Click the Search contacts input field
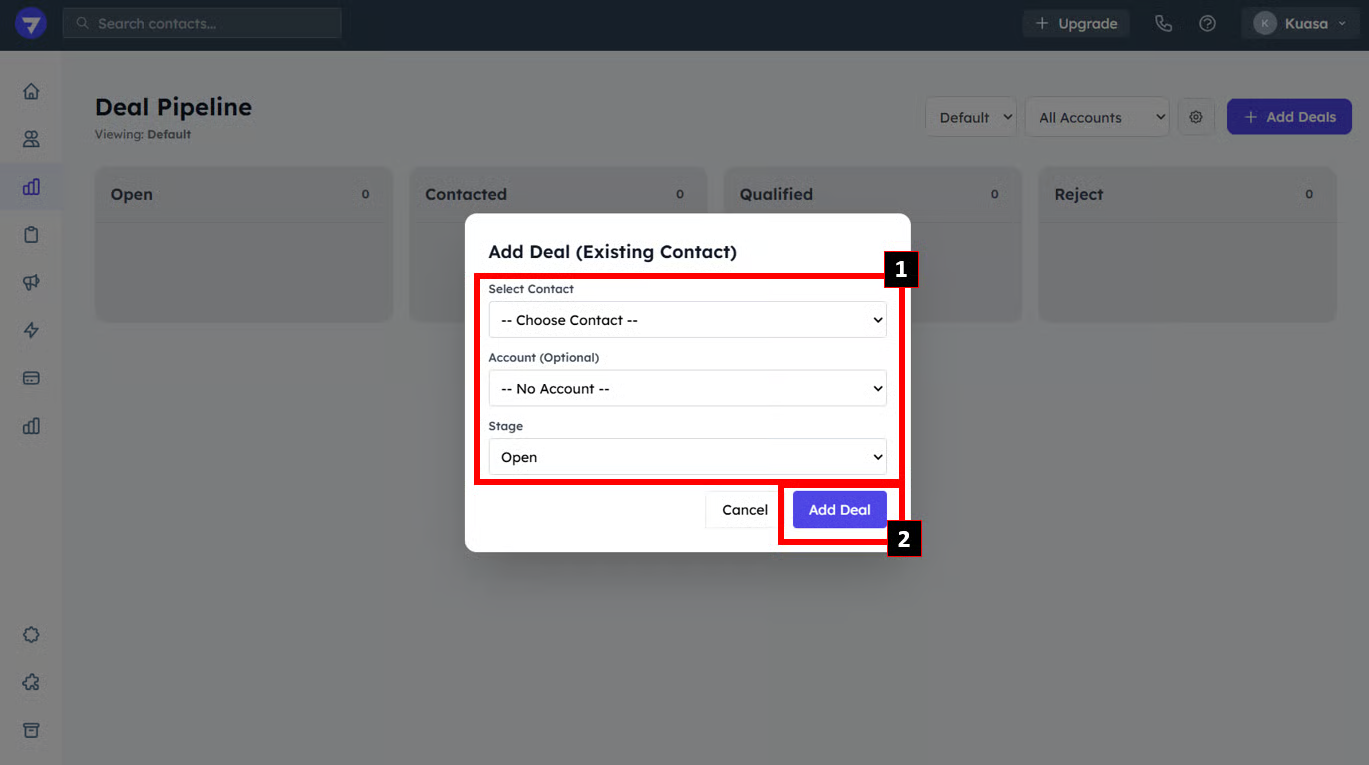The image size is (1369, 765). [x=202, y=23]
